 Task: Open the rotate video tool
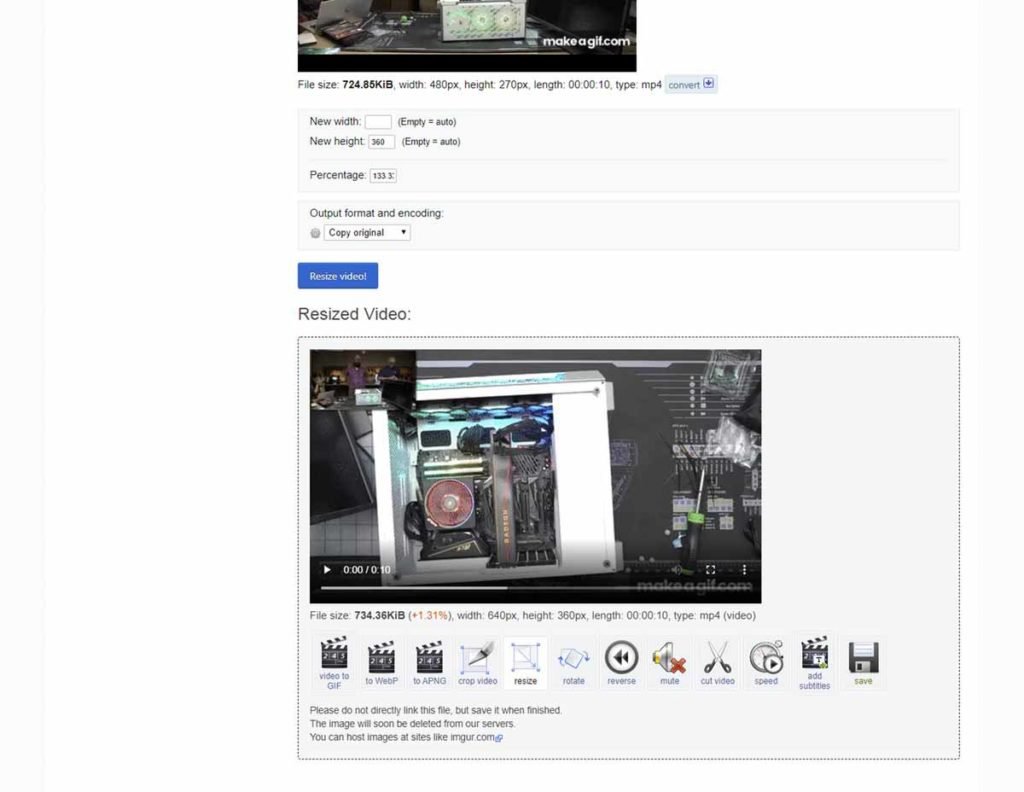click(x=573, y=662)
